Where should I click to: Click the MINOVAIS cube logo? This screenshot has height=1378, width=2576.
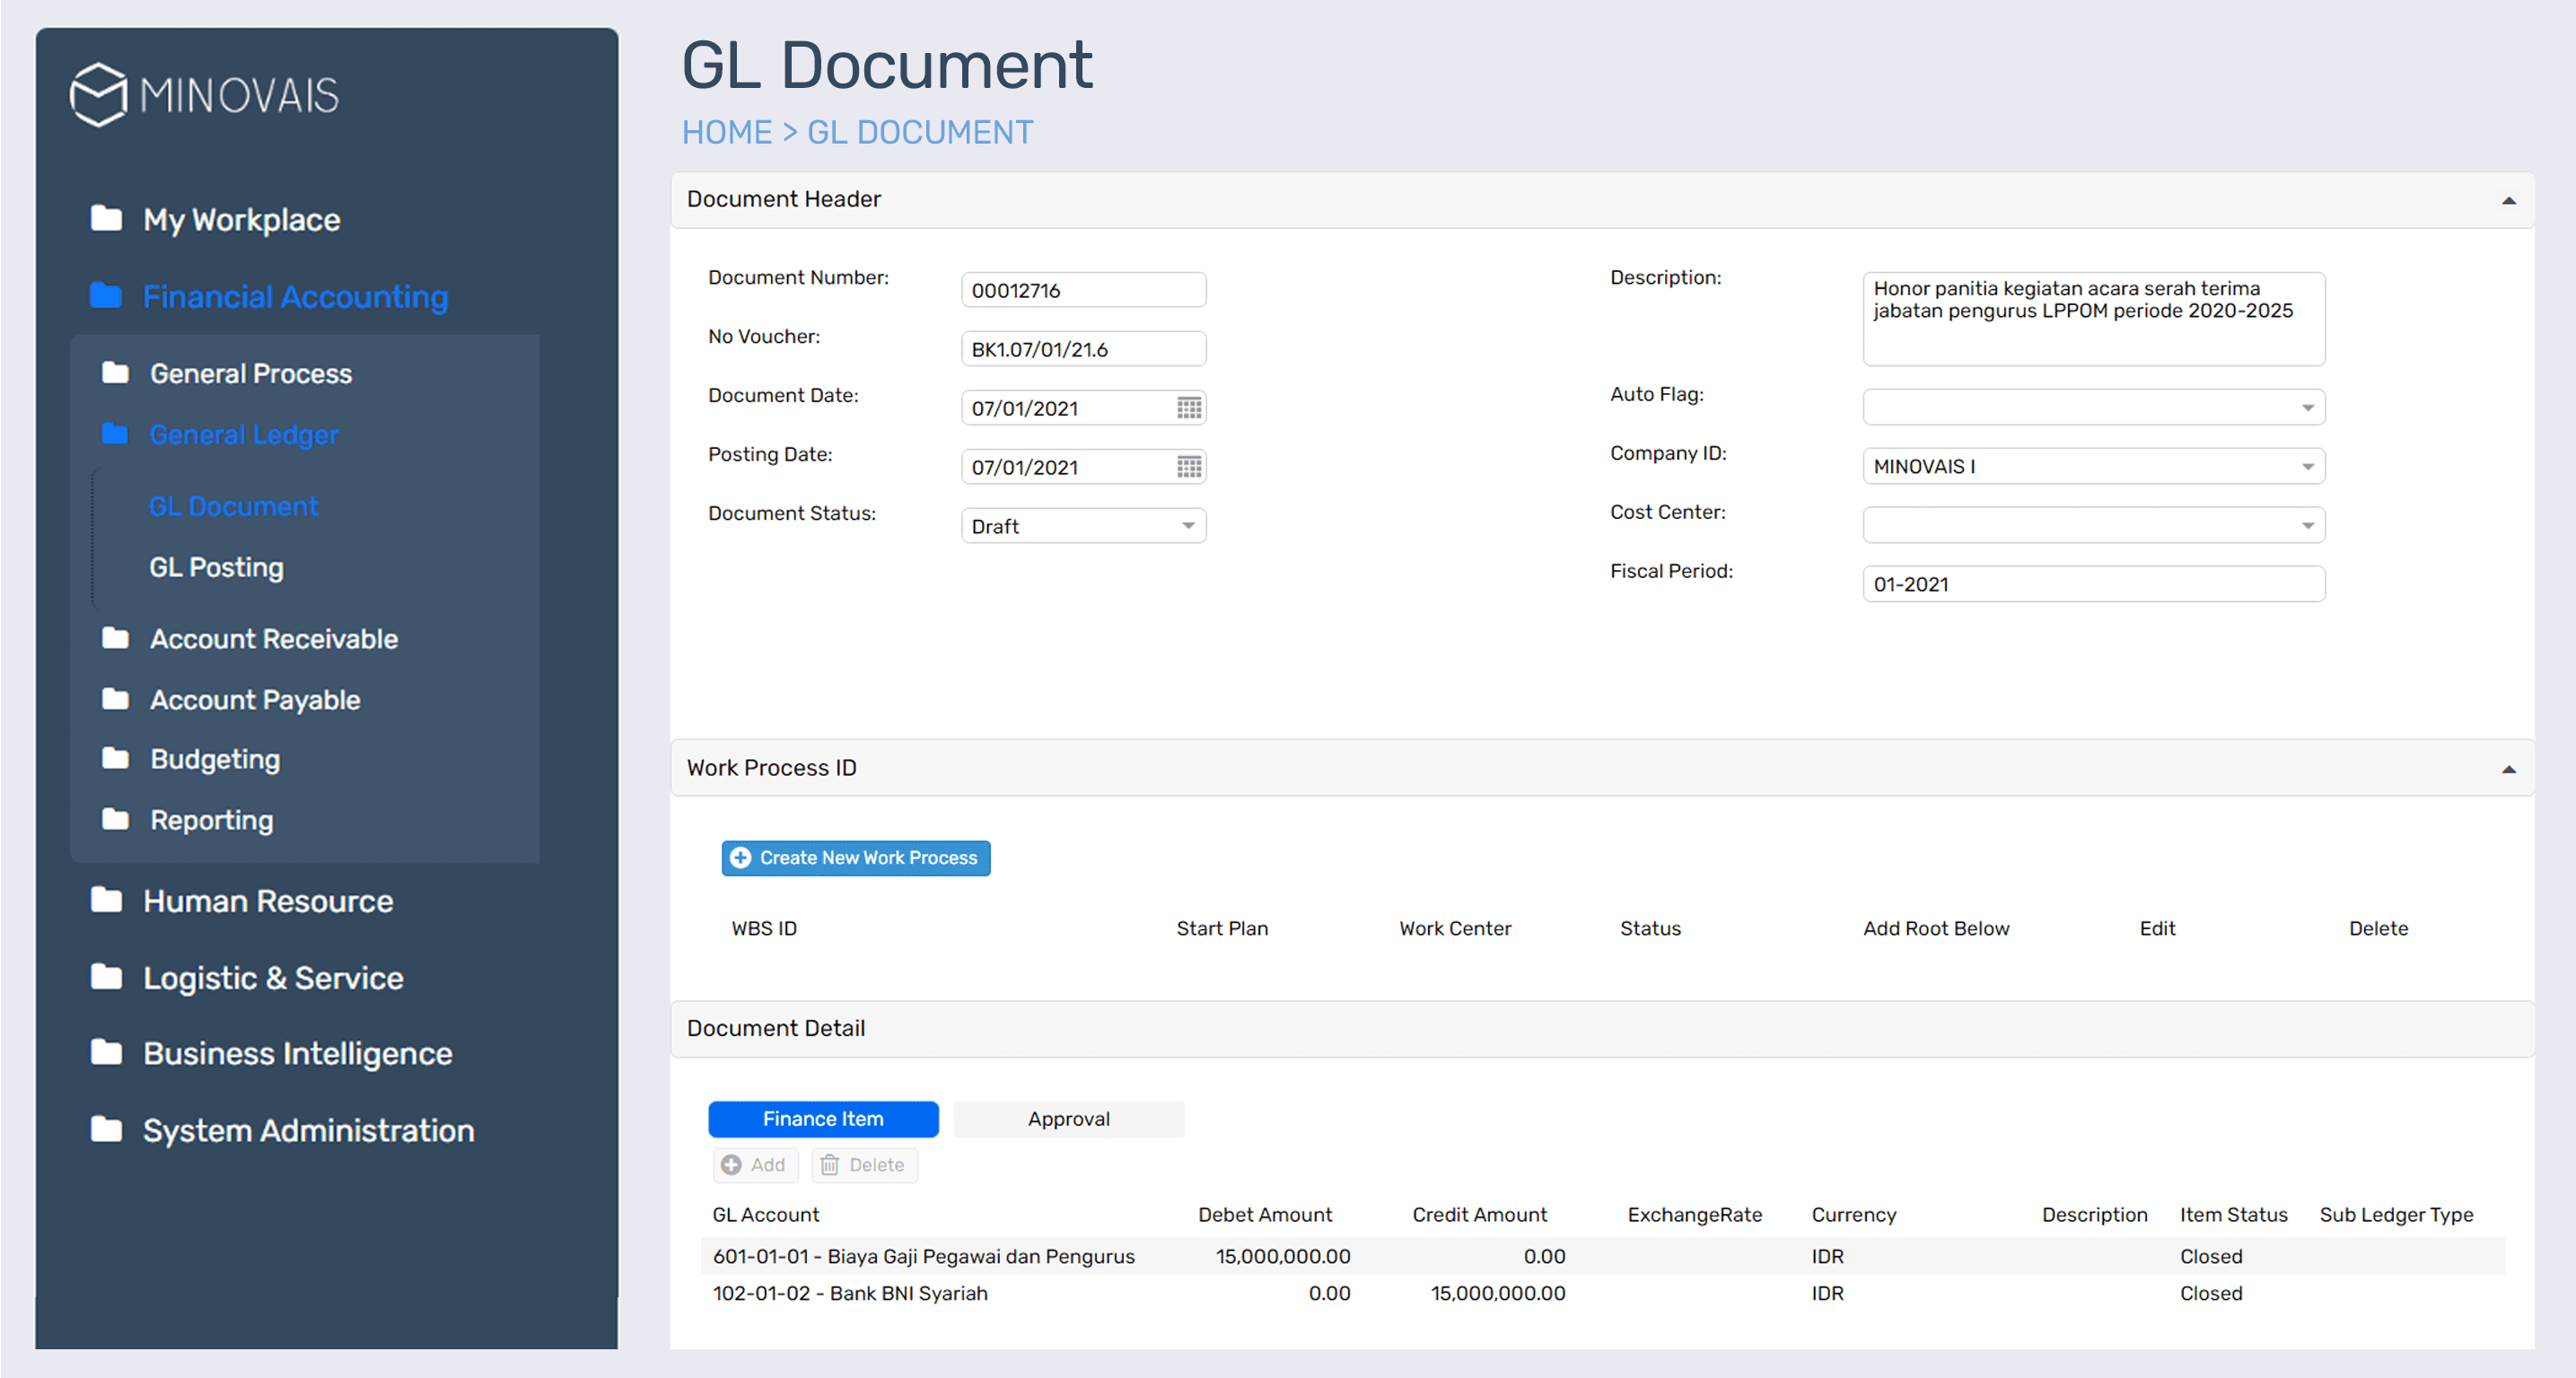(x=98, y=95)
